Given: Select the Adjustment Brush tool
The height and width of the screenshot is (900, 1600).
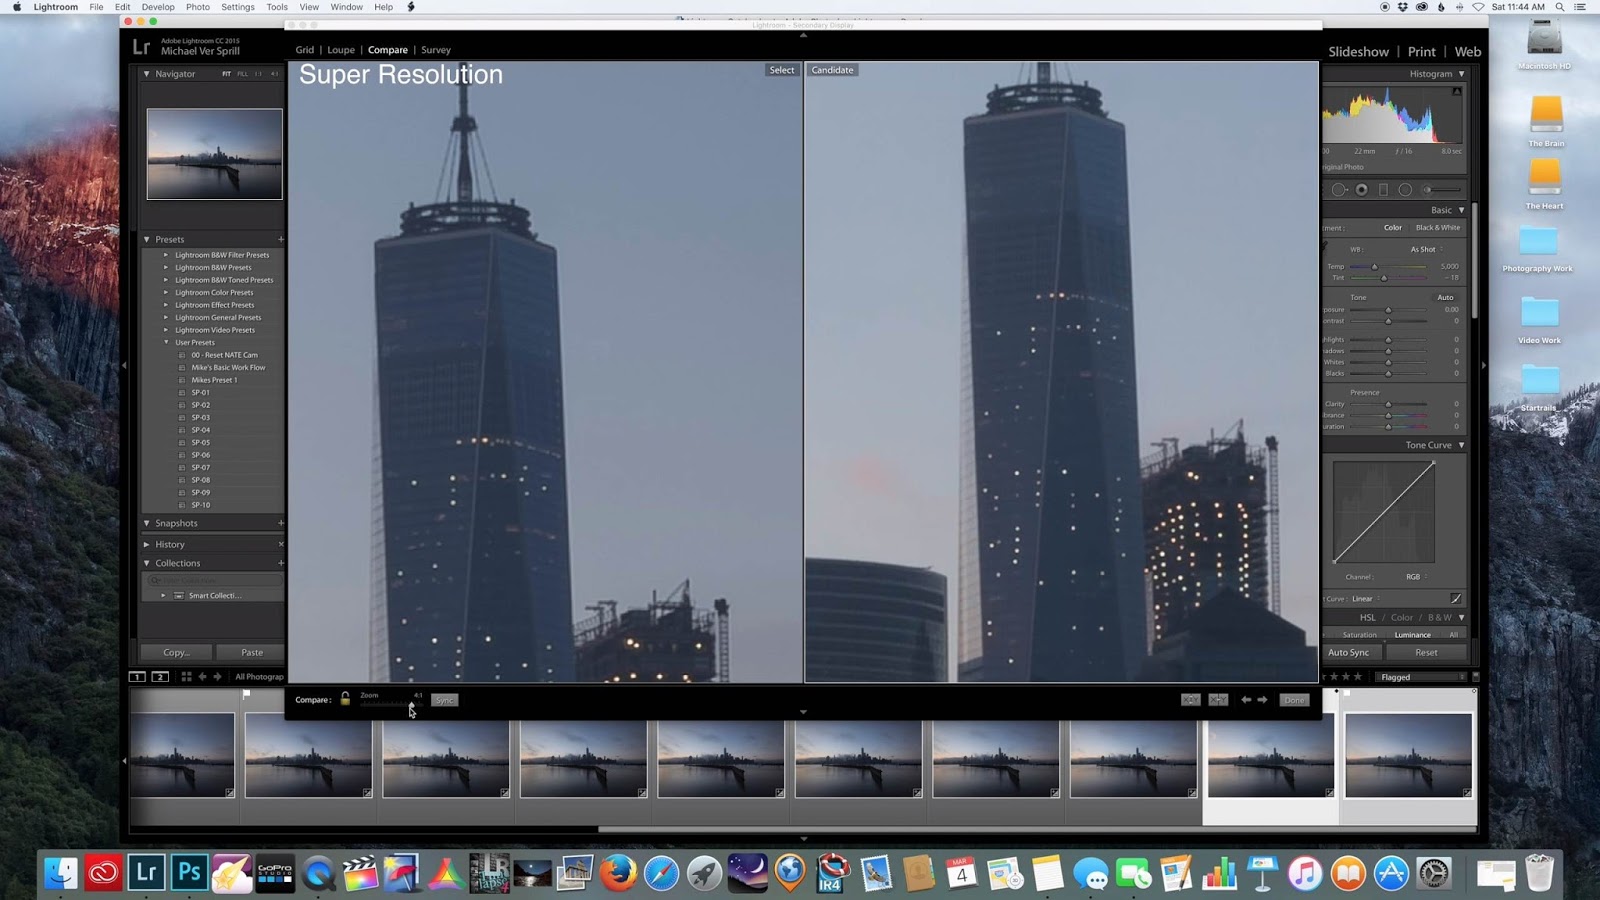Looking at the screenshot, I should click(1443, 189).
